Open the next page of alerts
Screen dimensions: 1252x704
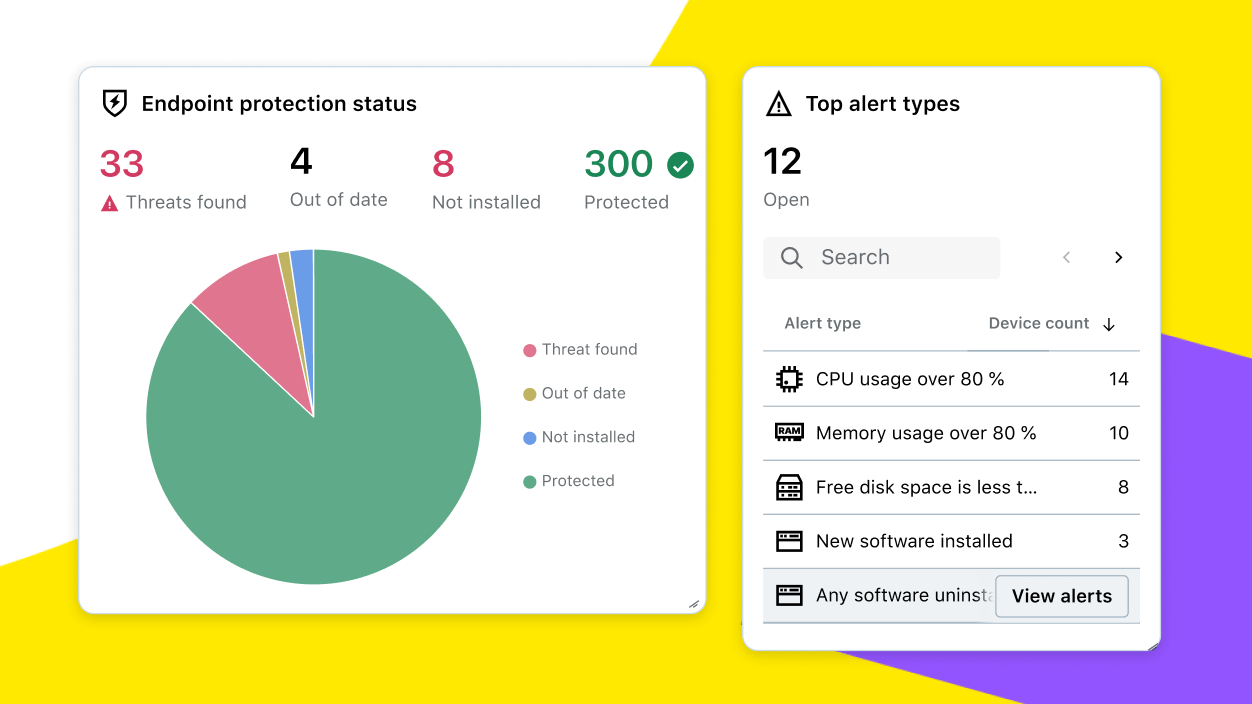click(1118, 257)
